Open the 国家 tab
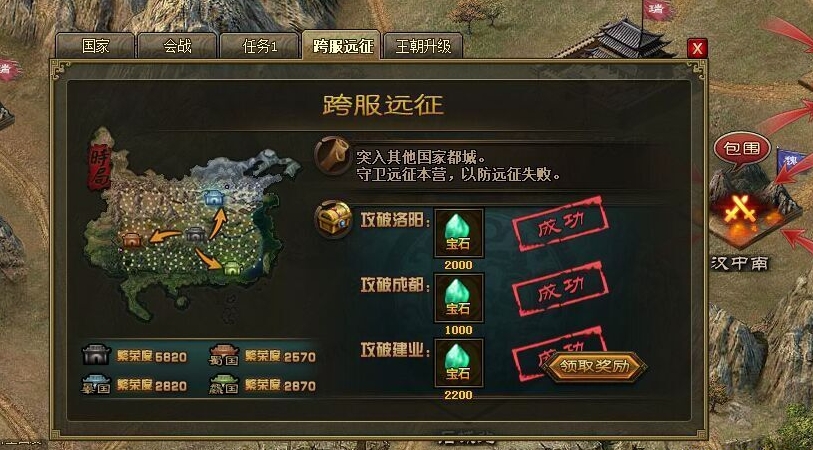Viewport: 813px width, 450px height. 95,46
